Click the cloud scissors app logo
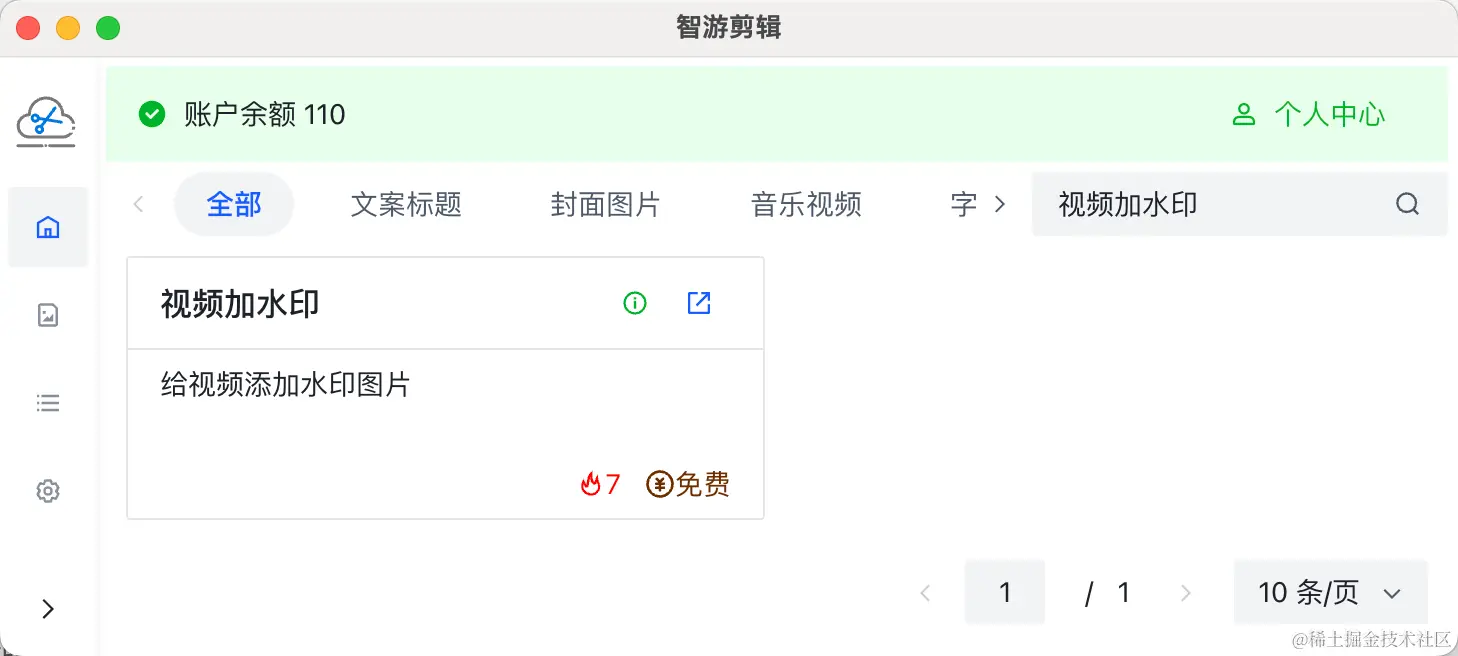This screenshot has height=656, width=1458. [x=46, y=122]
